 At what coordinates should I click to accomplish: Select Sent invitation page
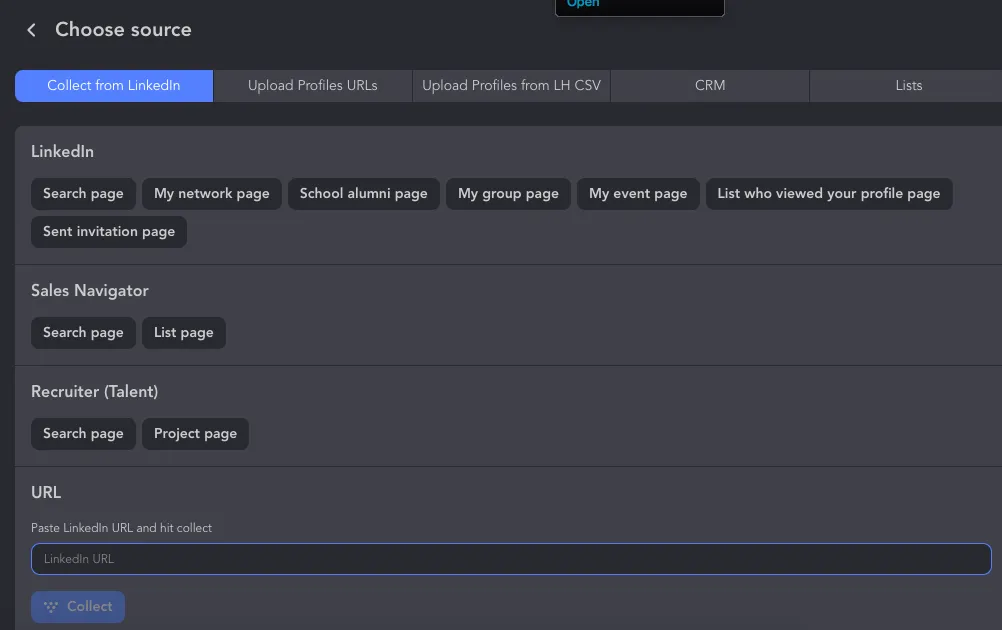click(109, 232)
